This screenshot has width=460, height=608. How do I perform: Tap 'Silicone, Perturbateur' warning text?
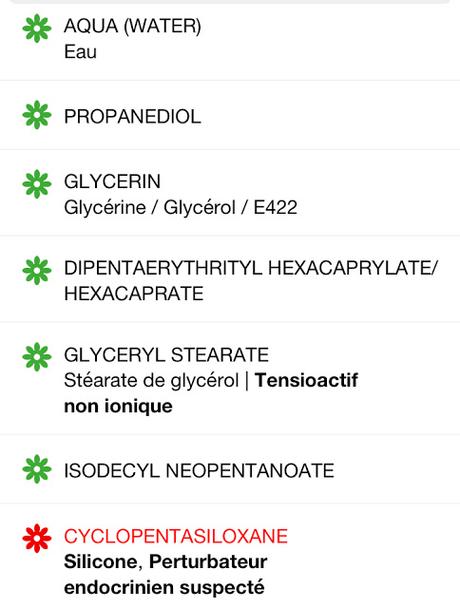166,562
